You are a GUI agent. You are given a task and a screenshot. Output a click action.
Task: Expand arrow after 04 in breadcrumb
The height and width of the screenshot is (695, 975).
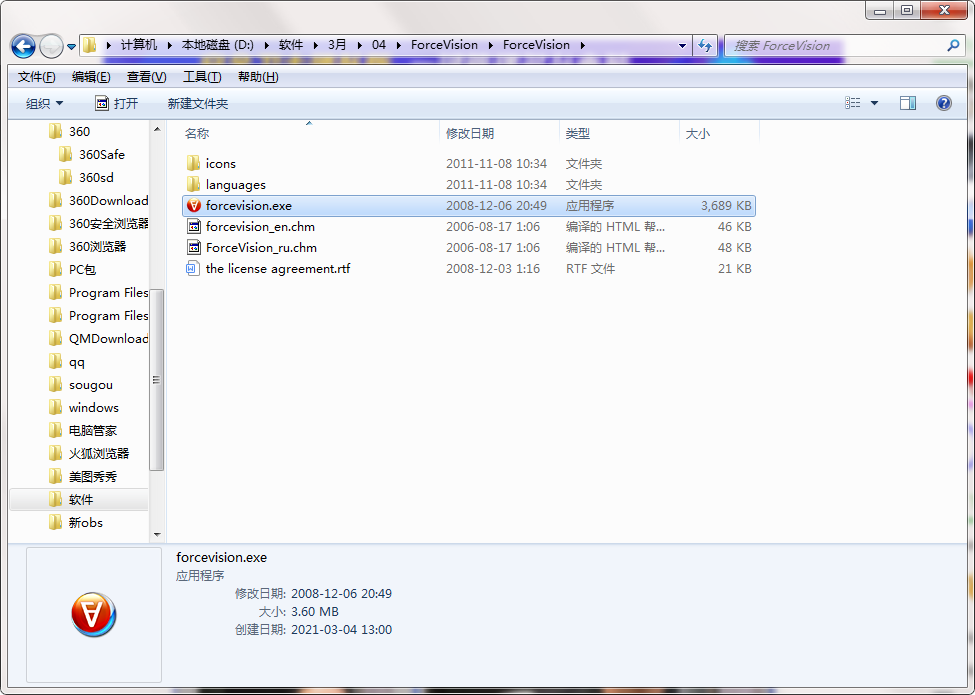coord(399,45)
